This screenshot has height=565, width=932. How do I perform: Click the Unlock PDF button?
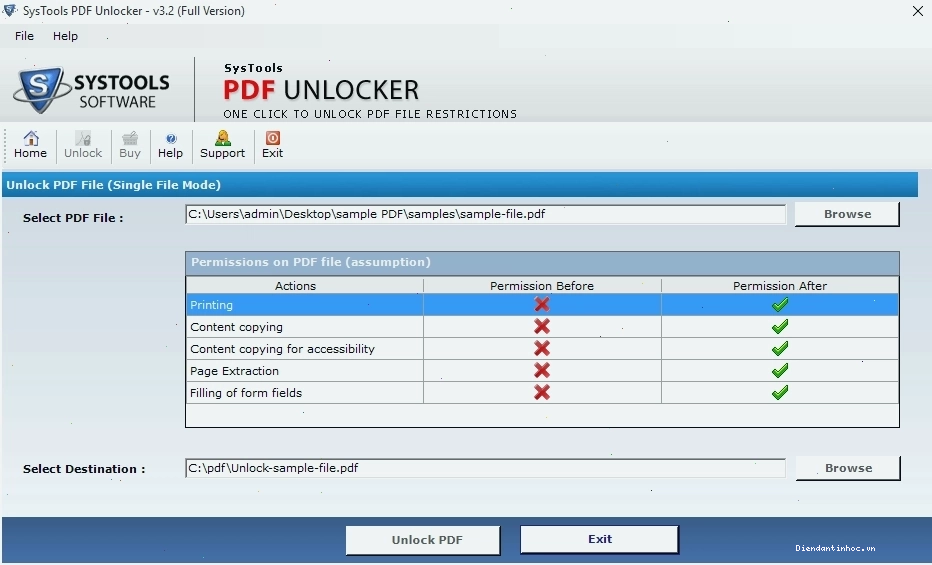pos(423,539)
